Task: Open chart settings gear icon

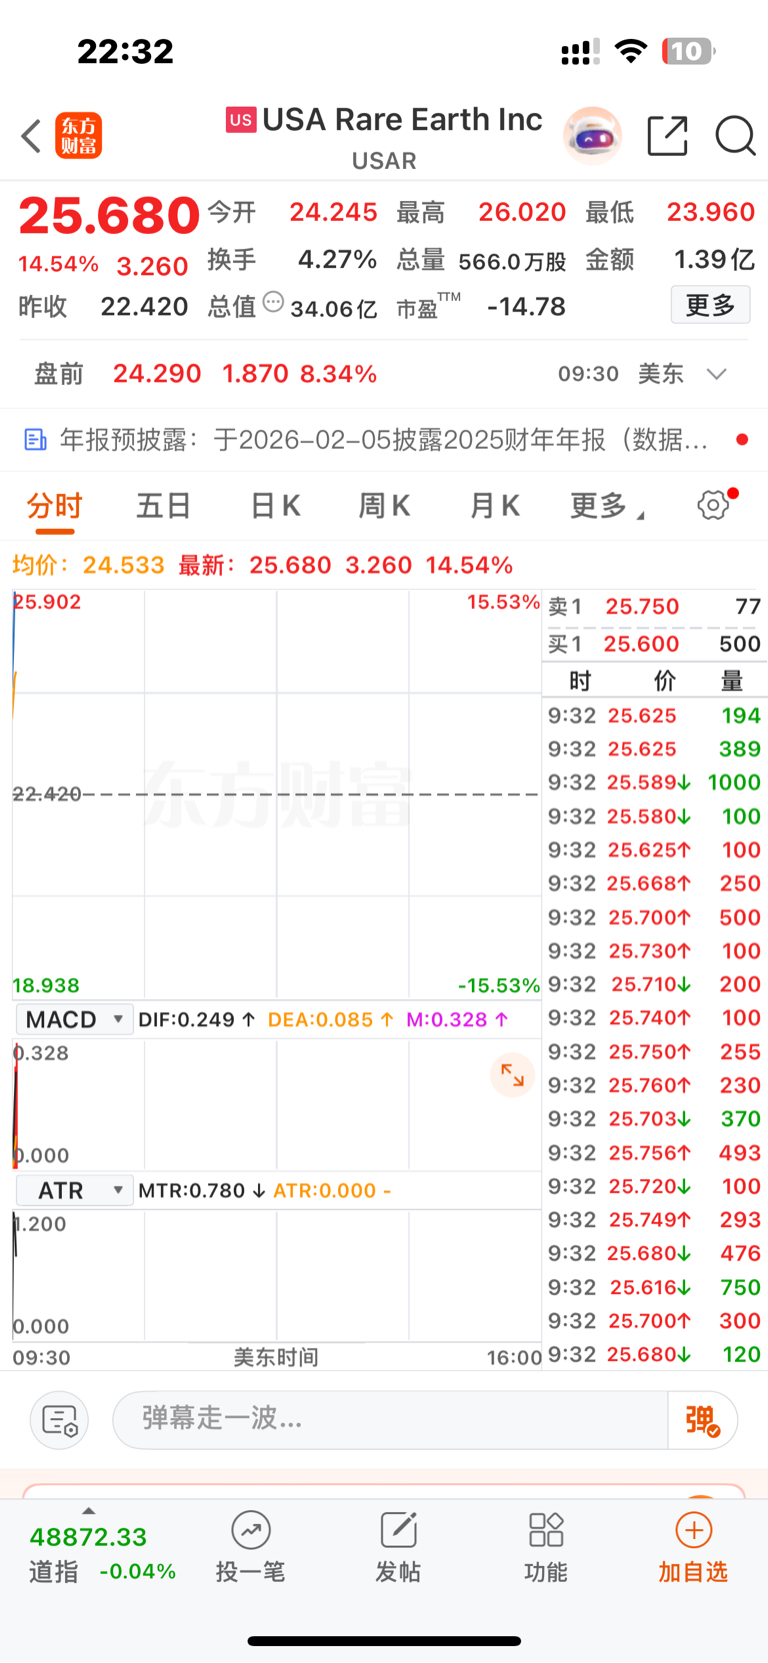Action: point(714,505)
